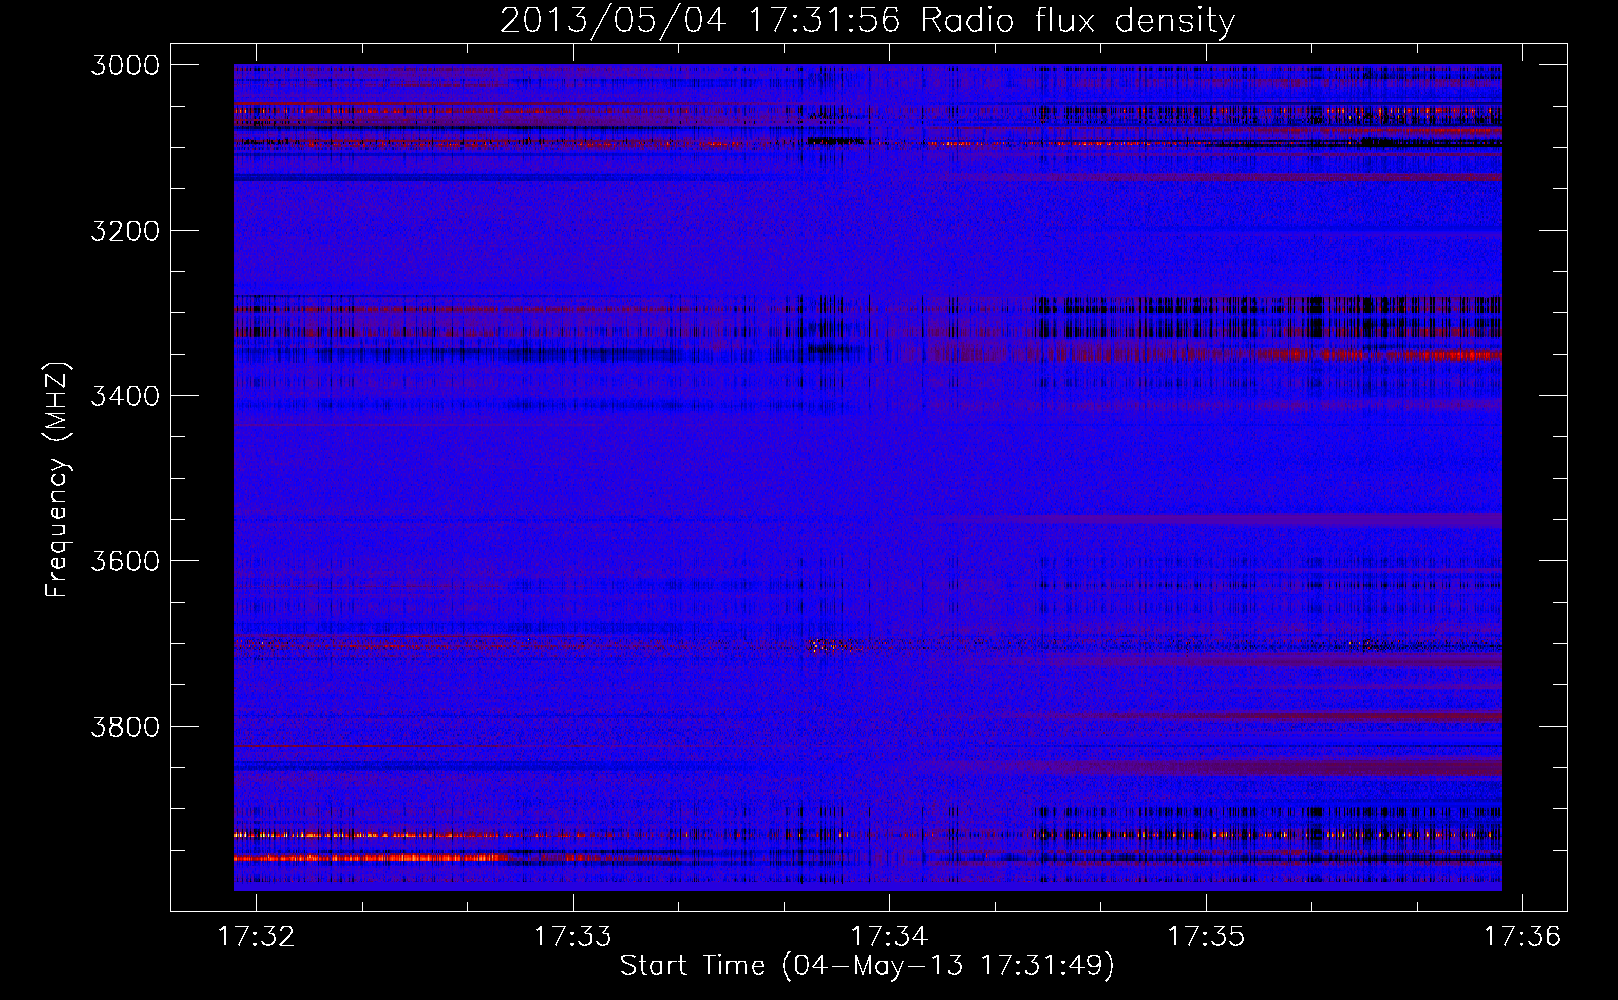Click the 3400 frequency tick label
Viewport: 1618px width, 1000px height.
tap(125, 396)
